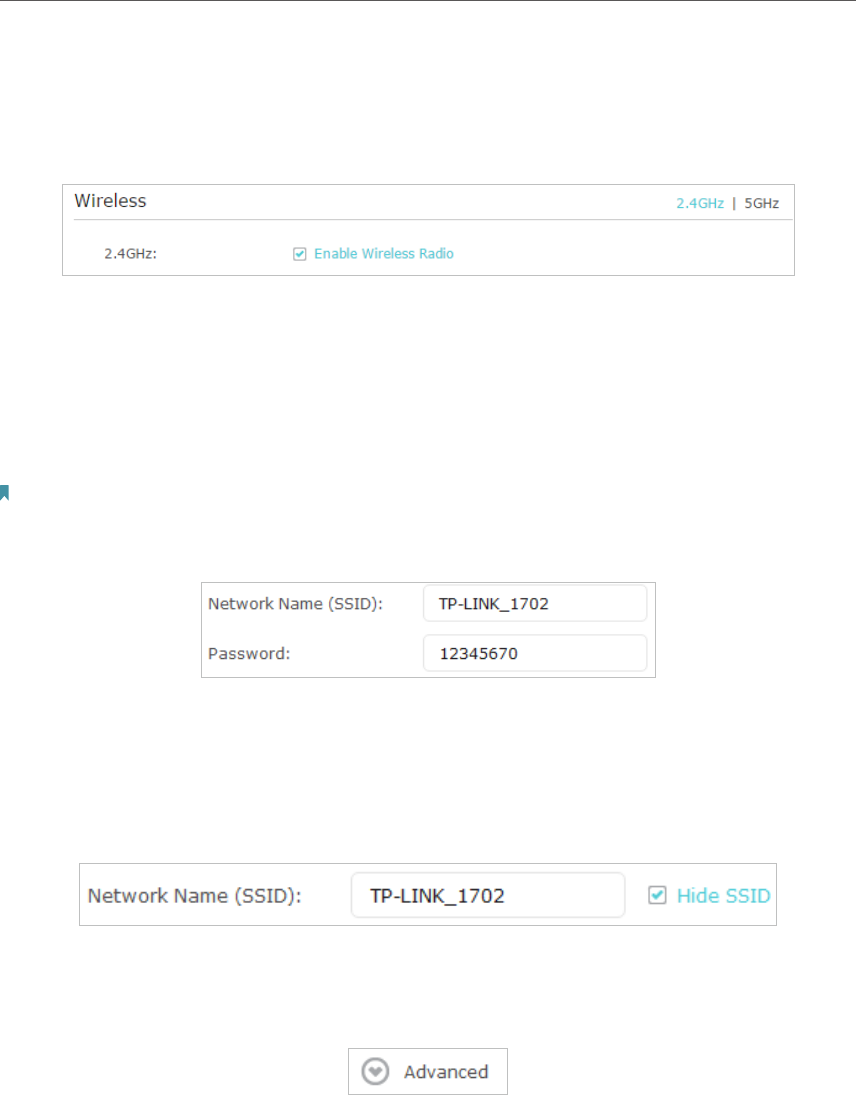Click the SSID field beside Hide SSID
Screen dimensions: 856x1095
pos(487,895)
